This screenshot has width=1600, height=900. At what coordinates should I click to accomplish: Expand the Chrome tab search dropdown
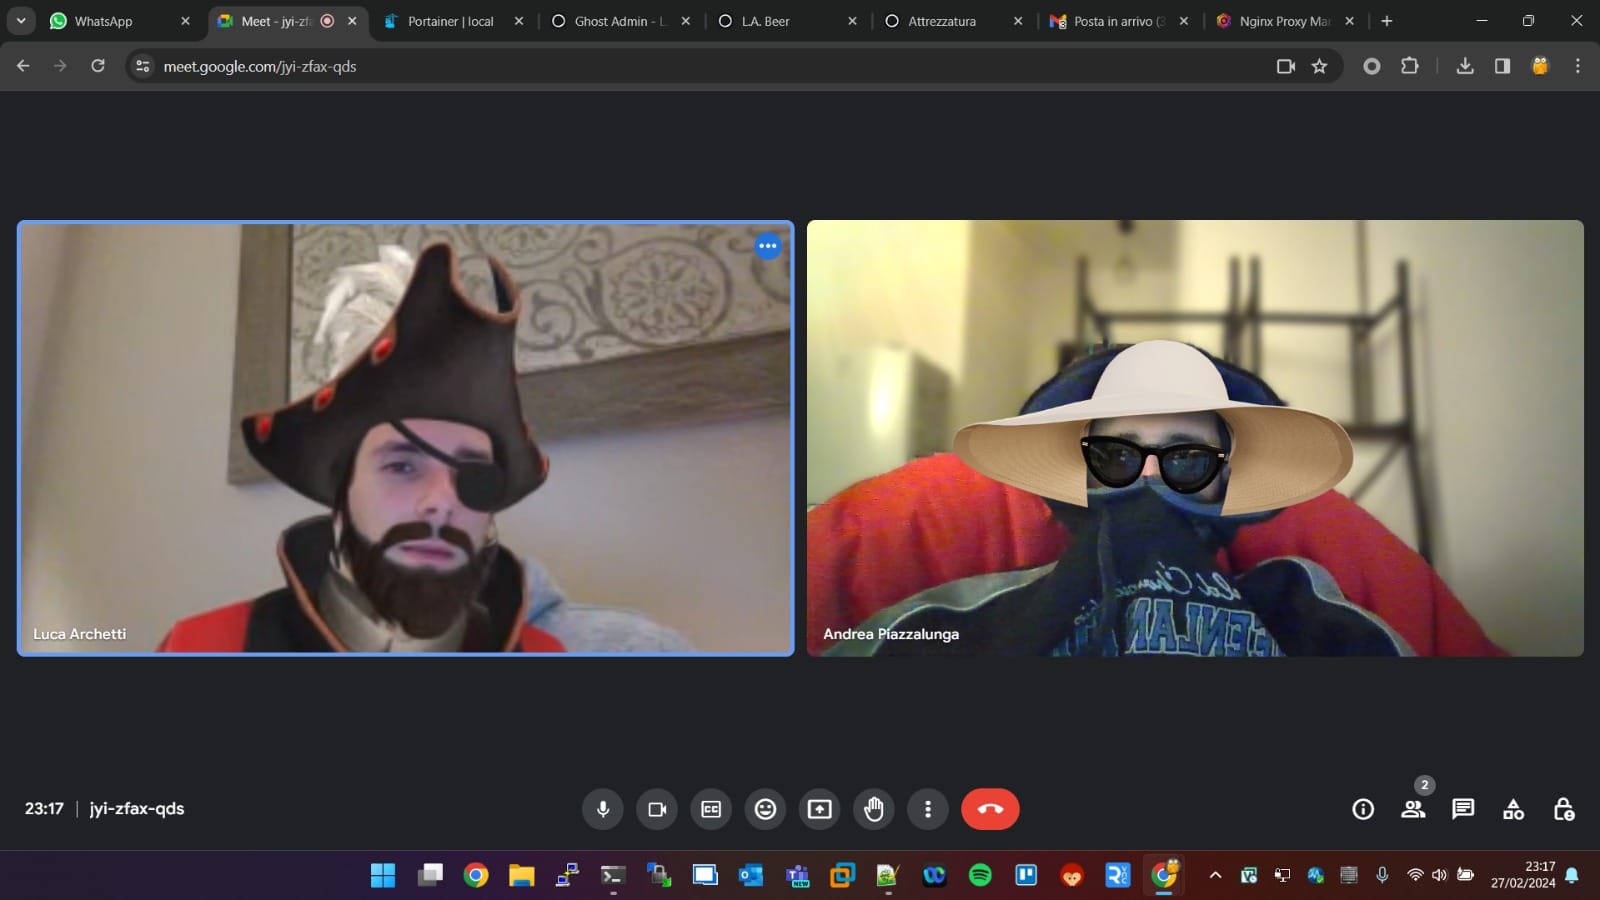coord(21,21)
